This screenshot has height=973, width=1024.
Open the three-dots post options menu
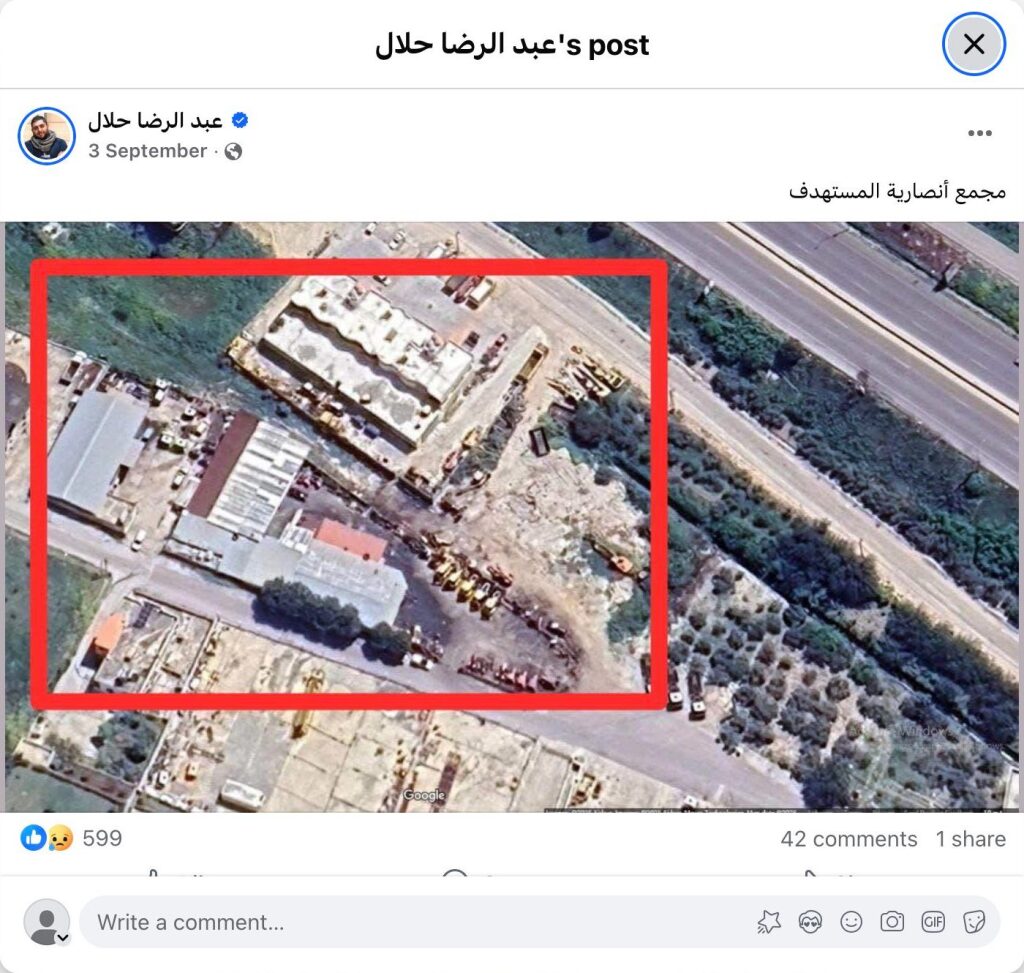tap(980, 133)
